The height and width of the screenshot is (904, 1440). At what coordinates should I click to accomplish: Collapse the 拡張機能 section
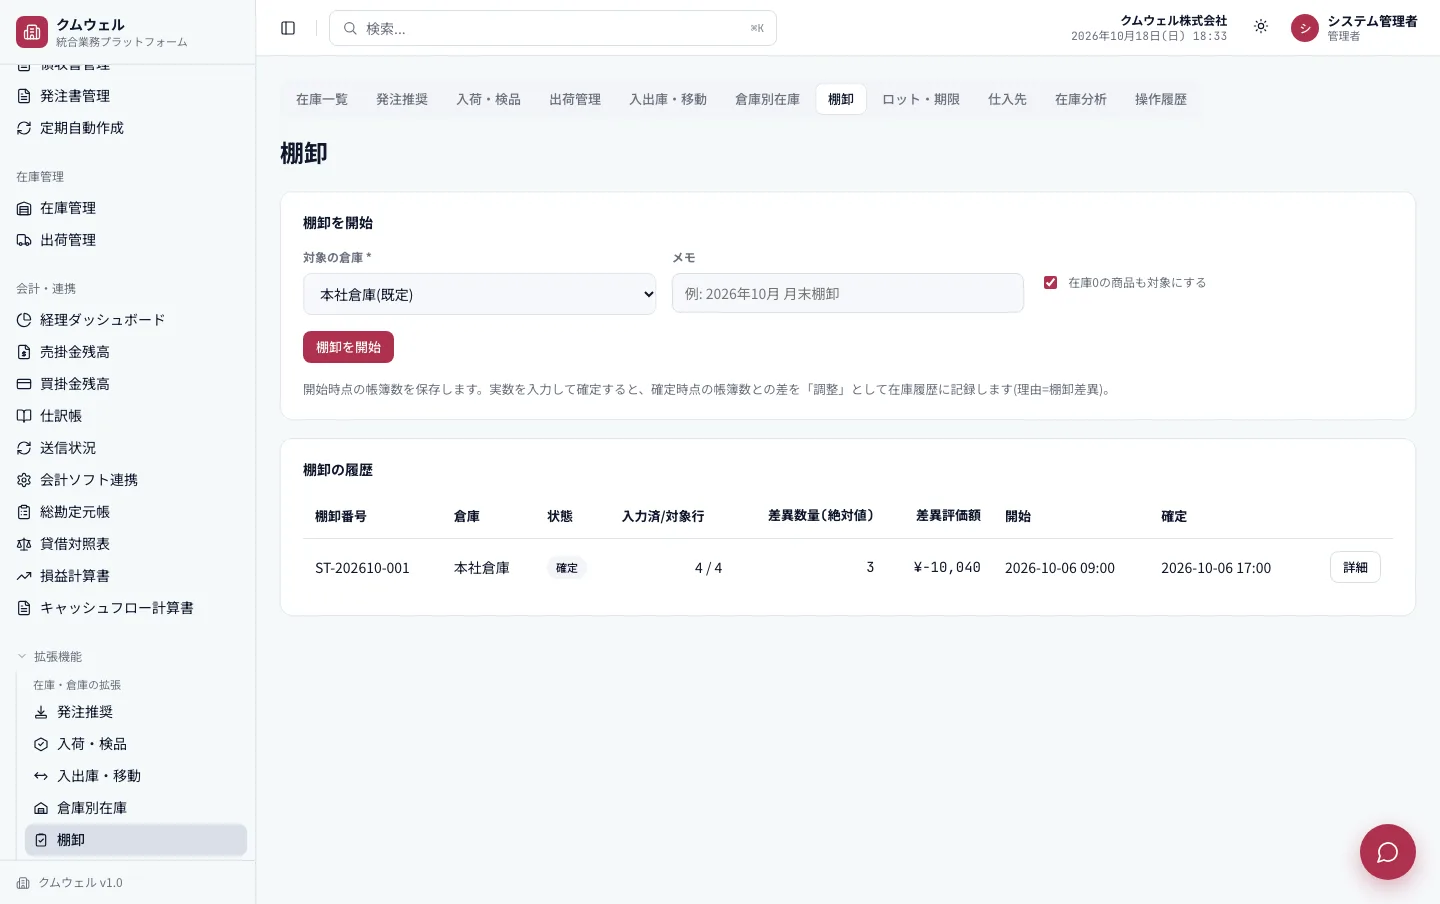pyautogui.click(x=50, y=657)
